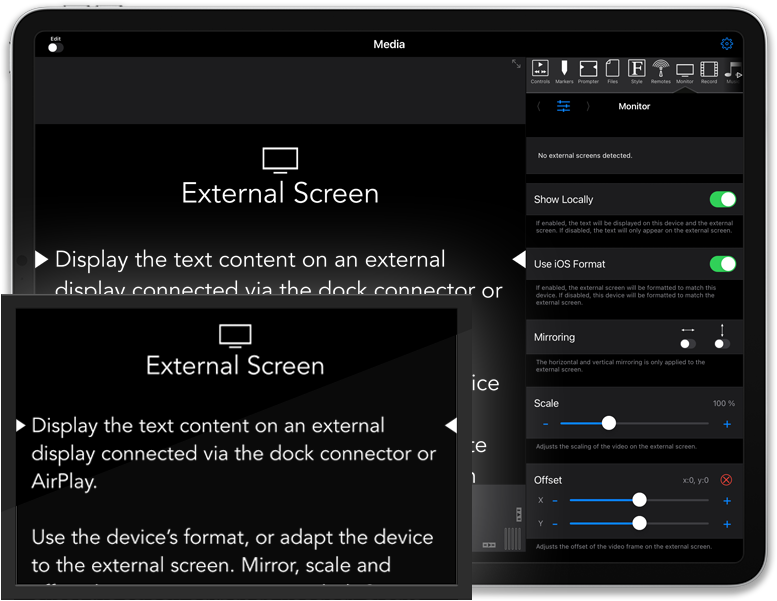This screenshot has height=601, width=777.
Task: Open the Music panel icon
Action: [x=733, y=71]
